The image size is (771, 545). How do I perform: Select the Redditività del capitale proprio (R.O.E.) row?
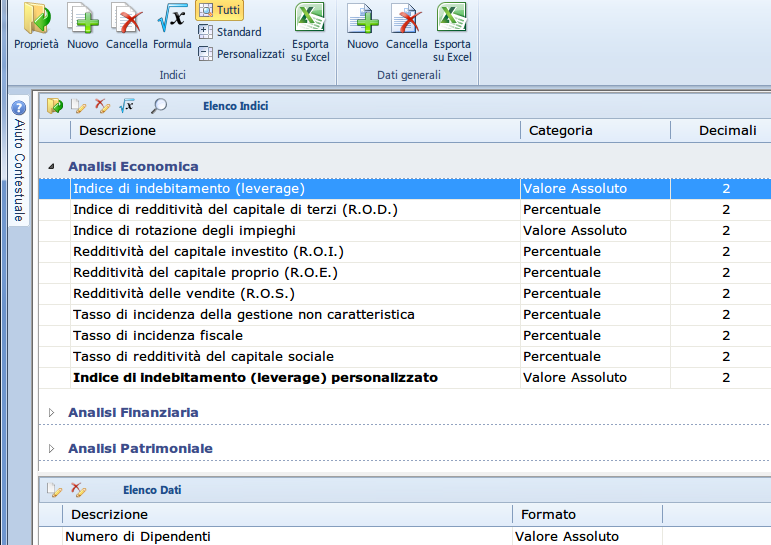point(205,272)
